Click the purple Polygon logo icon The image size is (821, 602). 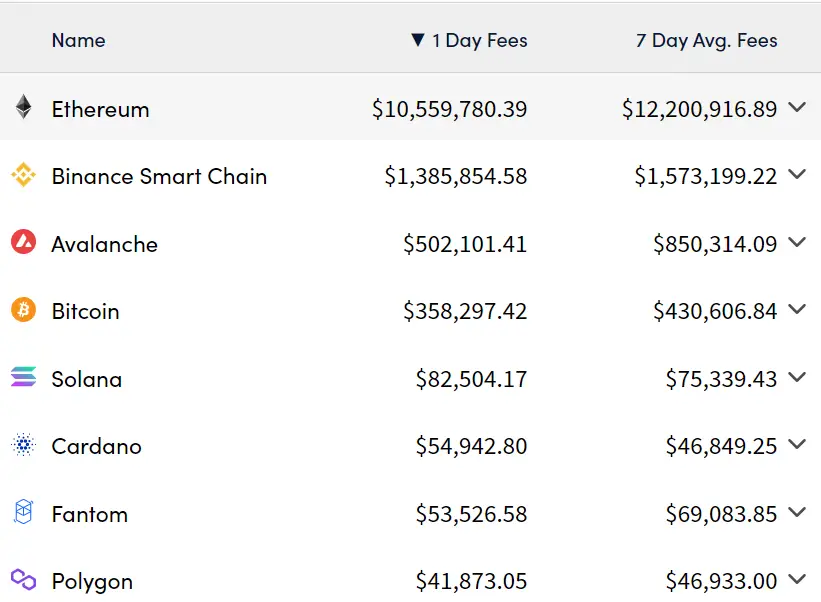[23, 580]
